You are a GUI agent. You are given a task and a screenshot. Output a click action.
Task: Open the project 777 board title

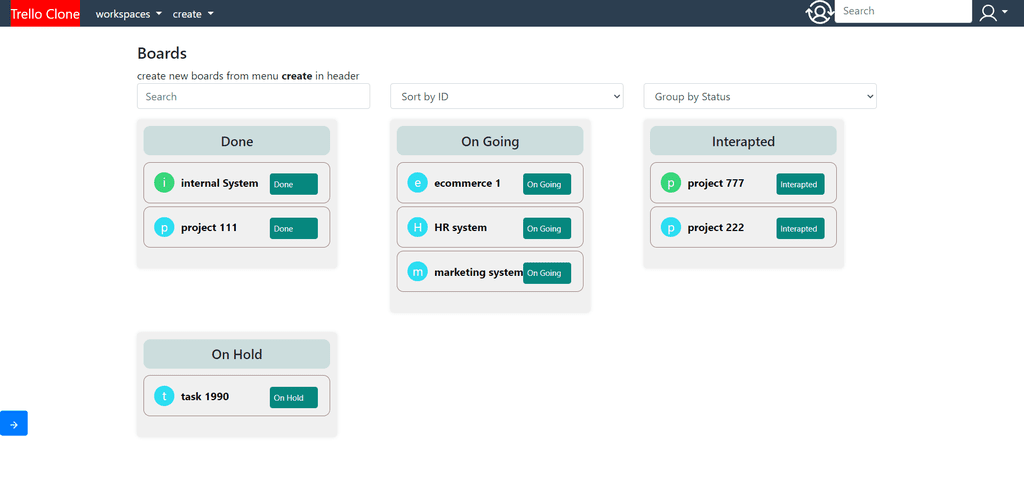pyautogui.click(x=716, y=183)
